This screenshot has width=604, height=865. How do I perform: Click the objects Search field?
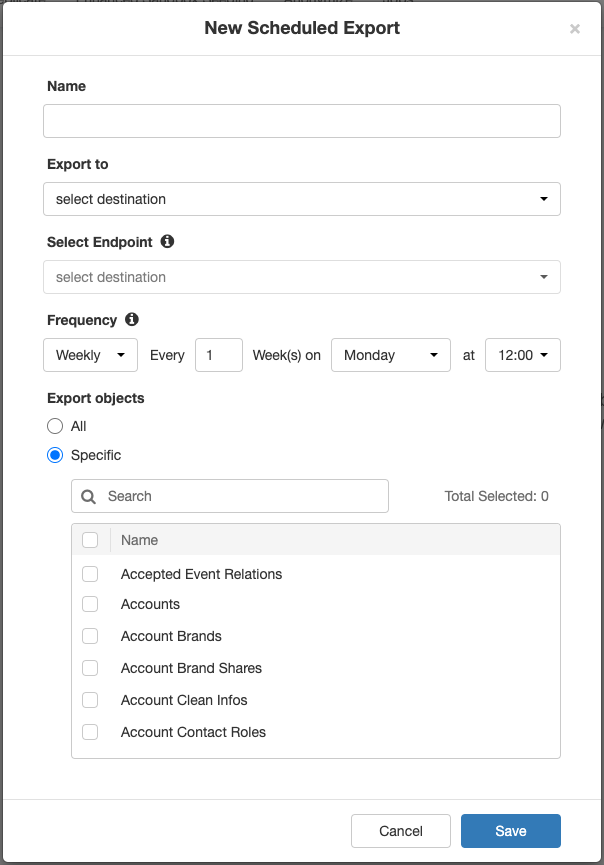pyautogui.click(x=230, y=496)
